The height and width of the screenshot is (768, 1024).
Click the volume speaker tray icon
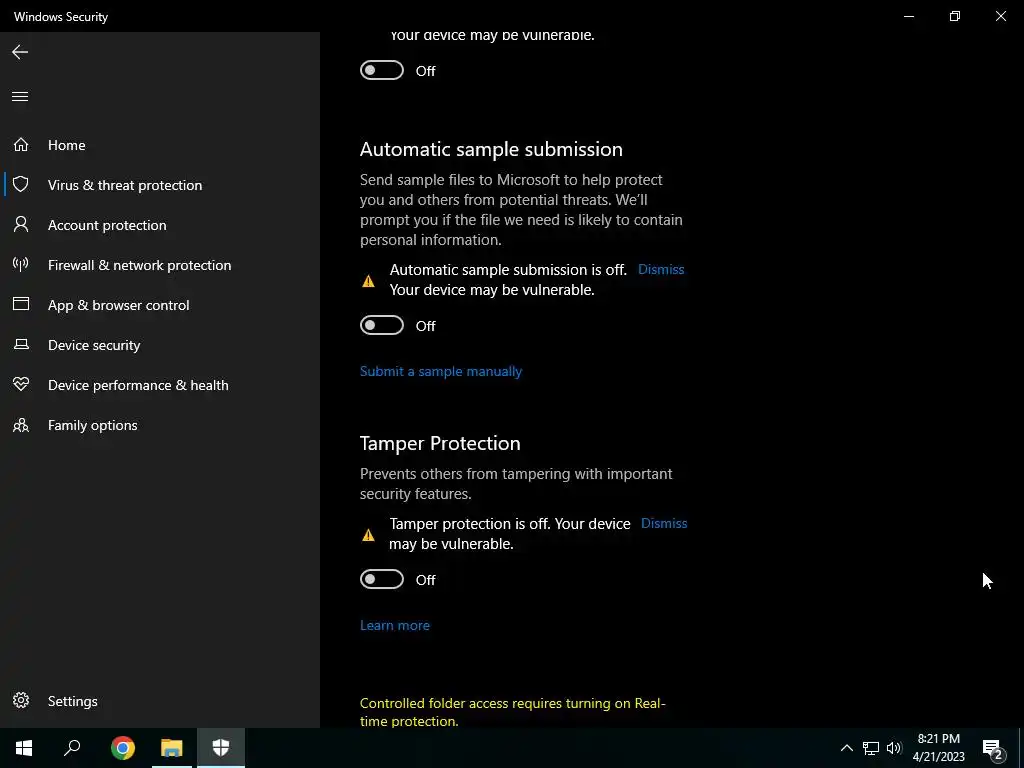click(894, 748)
